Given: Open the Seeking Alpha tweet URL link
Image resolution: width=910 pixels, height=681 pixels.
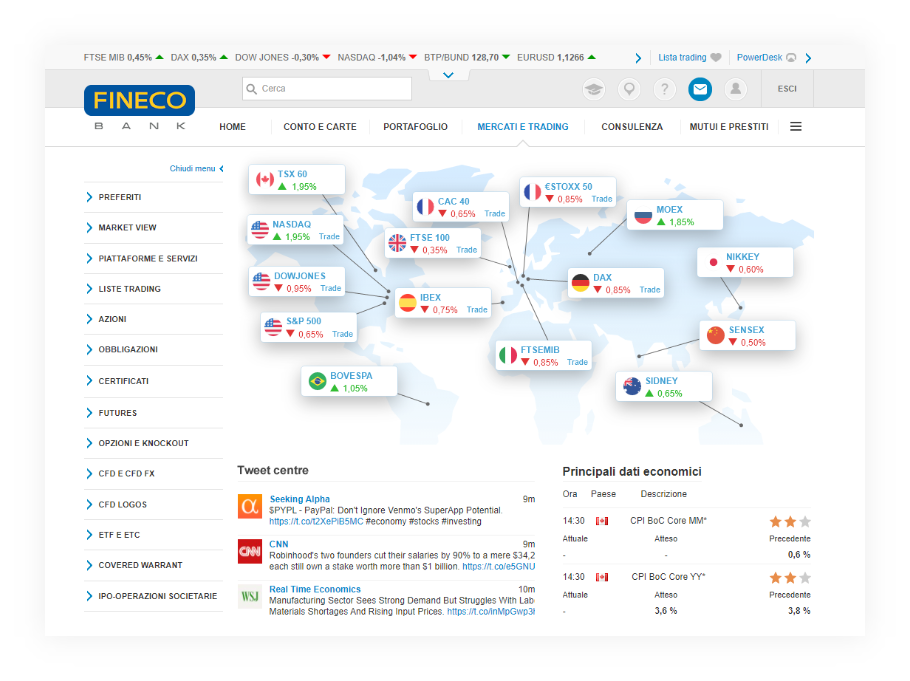Looking at the screenshot, I should click(316, 521).
